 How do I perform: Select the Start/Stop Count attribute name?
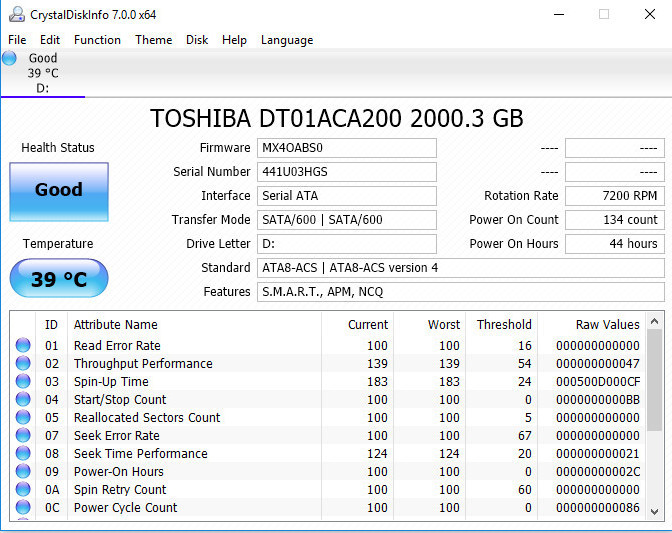coord(120,399)
